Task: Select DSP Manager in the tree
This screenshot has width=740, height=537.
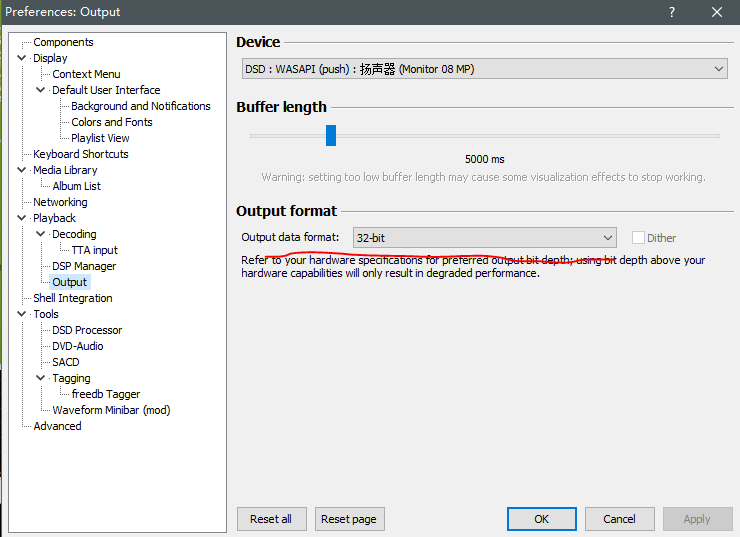Action: 84,266
